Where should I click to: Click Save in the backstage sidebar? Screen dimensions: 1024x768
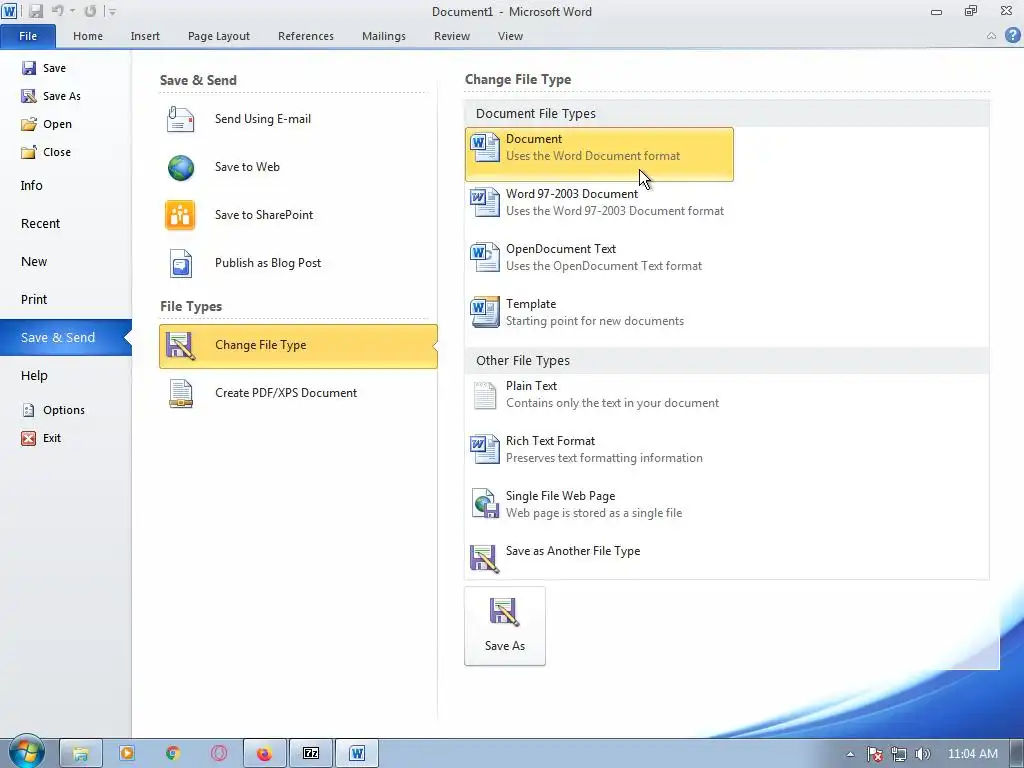(x=44, y=68)
